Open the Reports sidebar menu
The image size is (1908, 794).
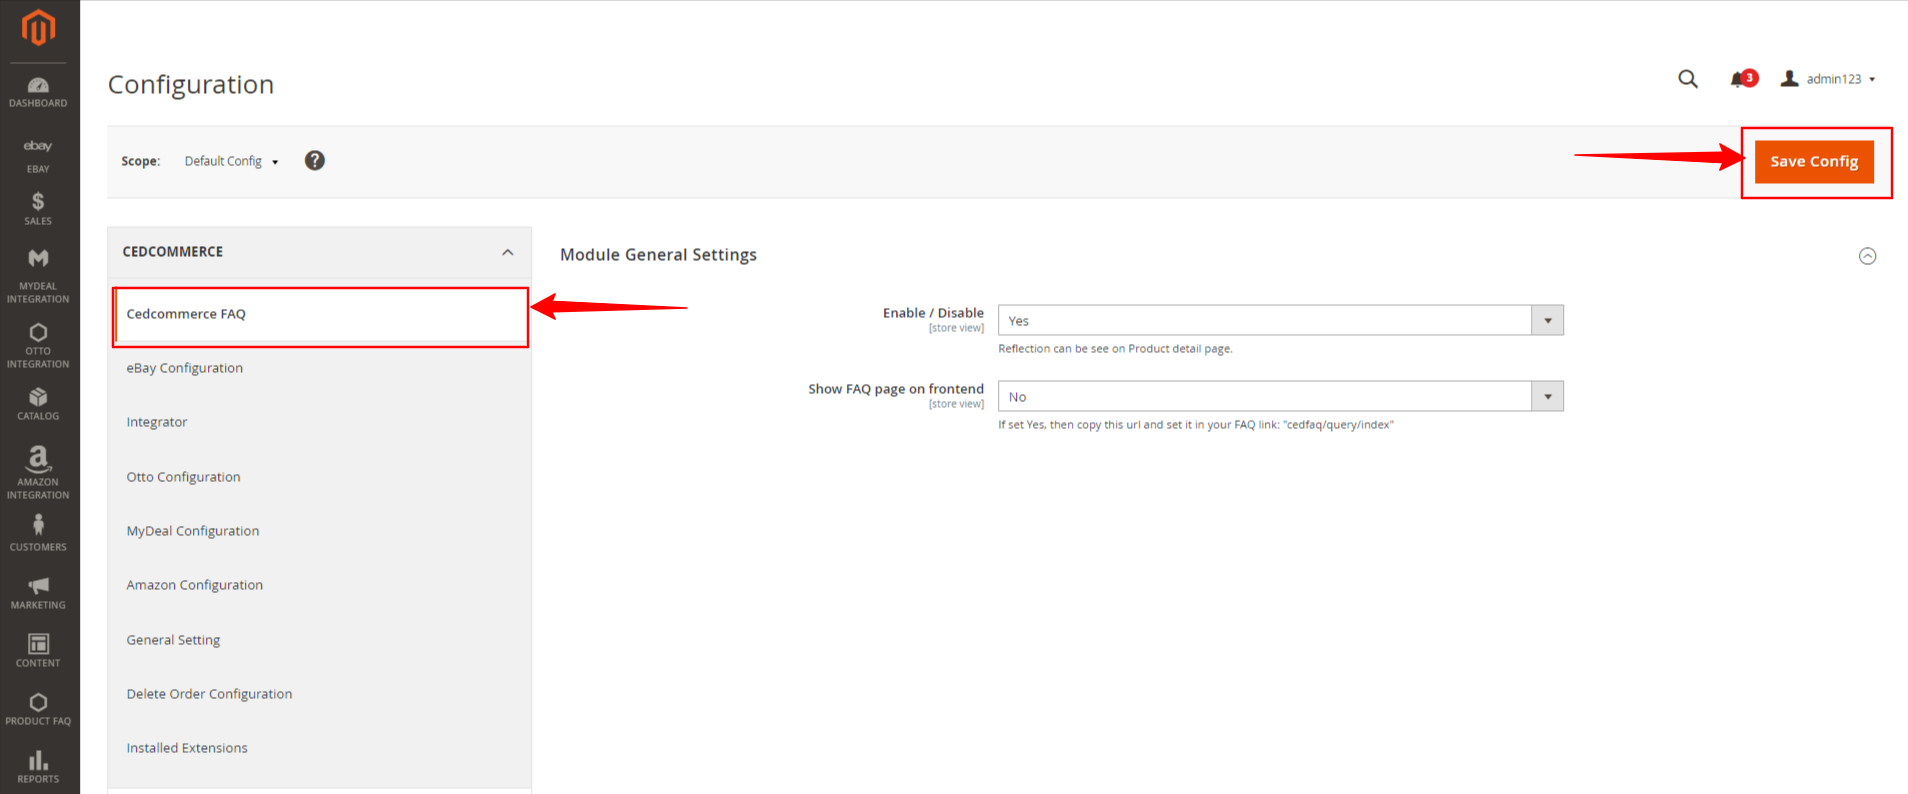coord(38,767)
